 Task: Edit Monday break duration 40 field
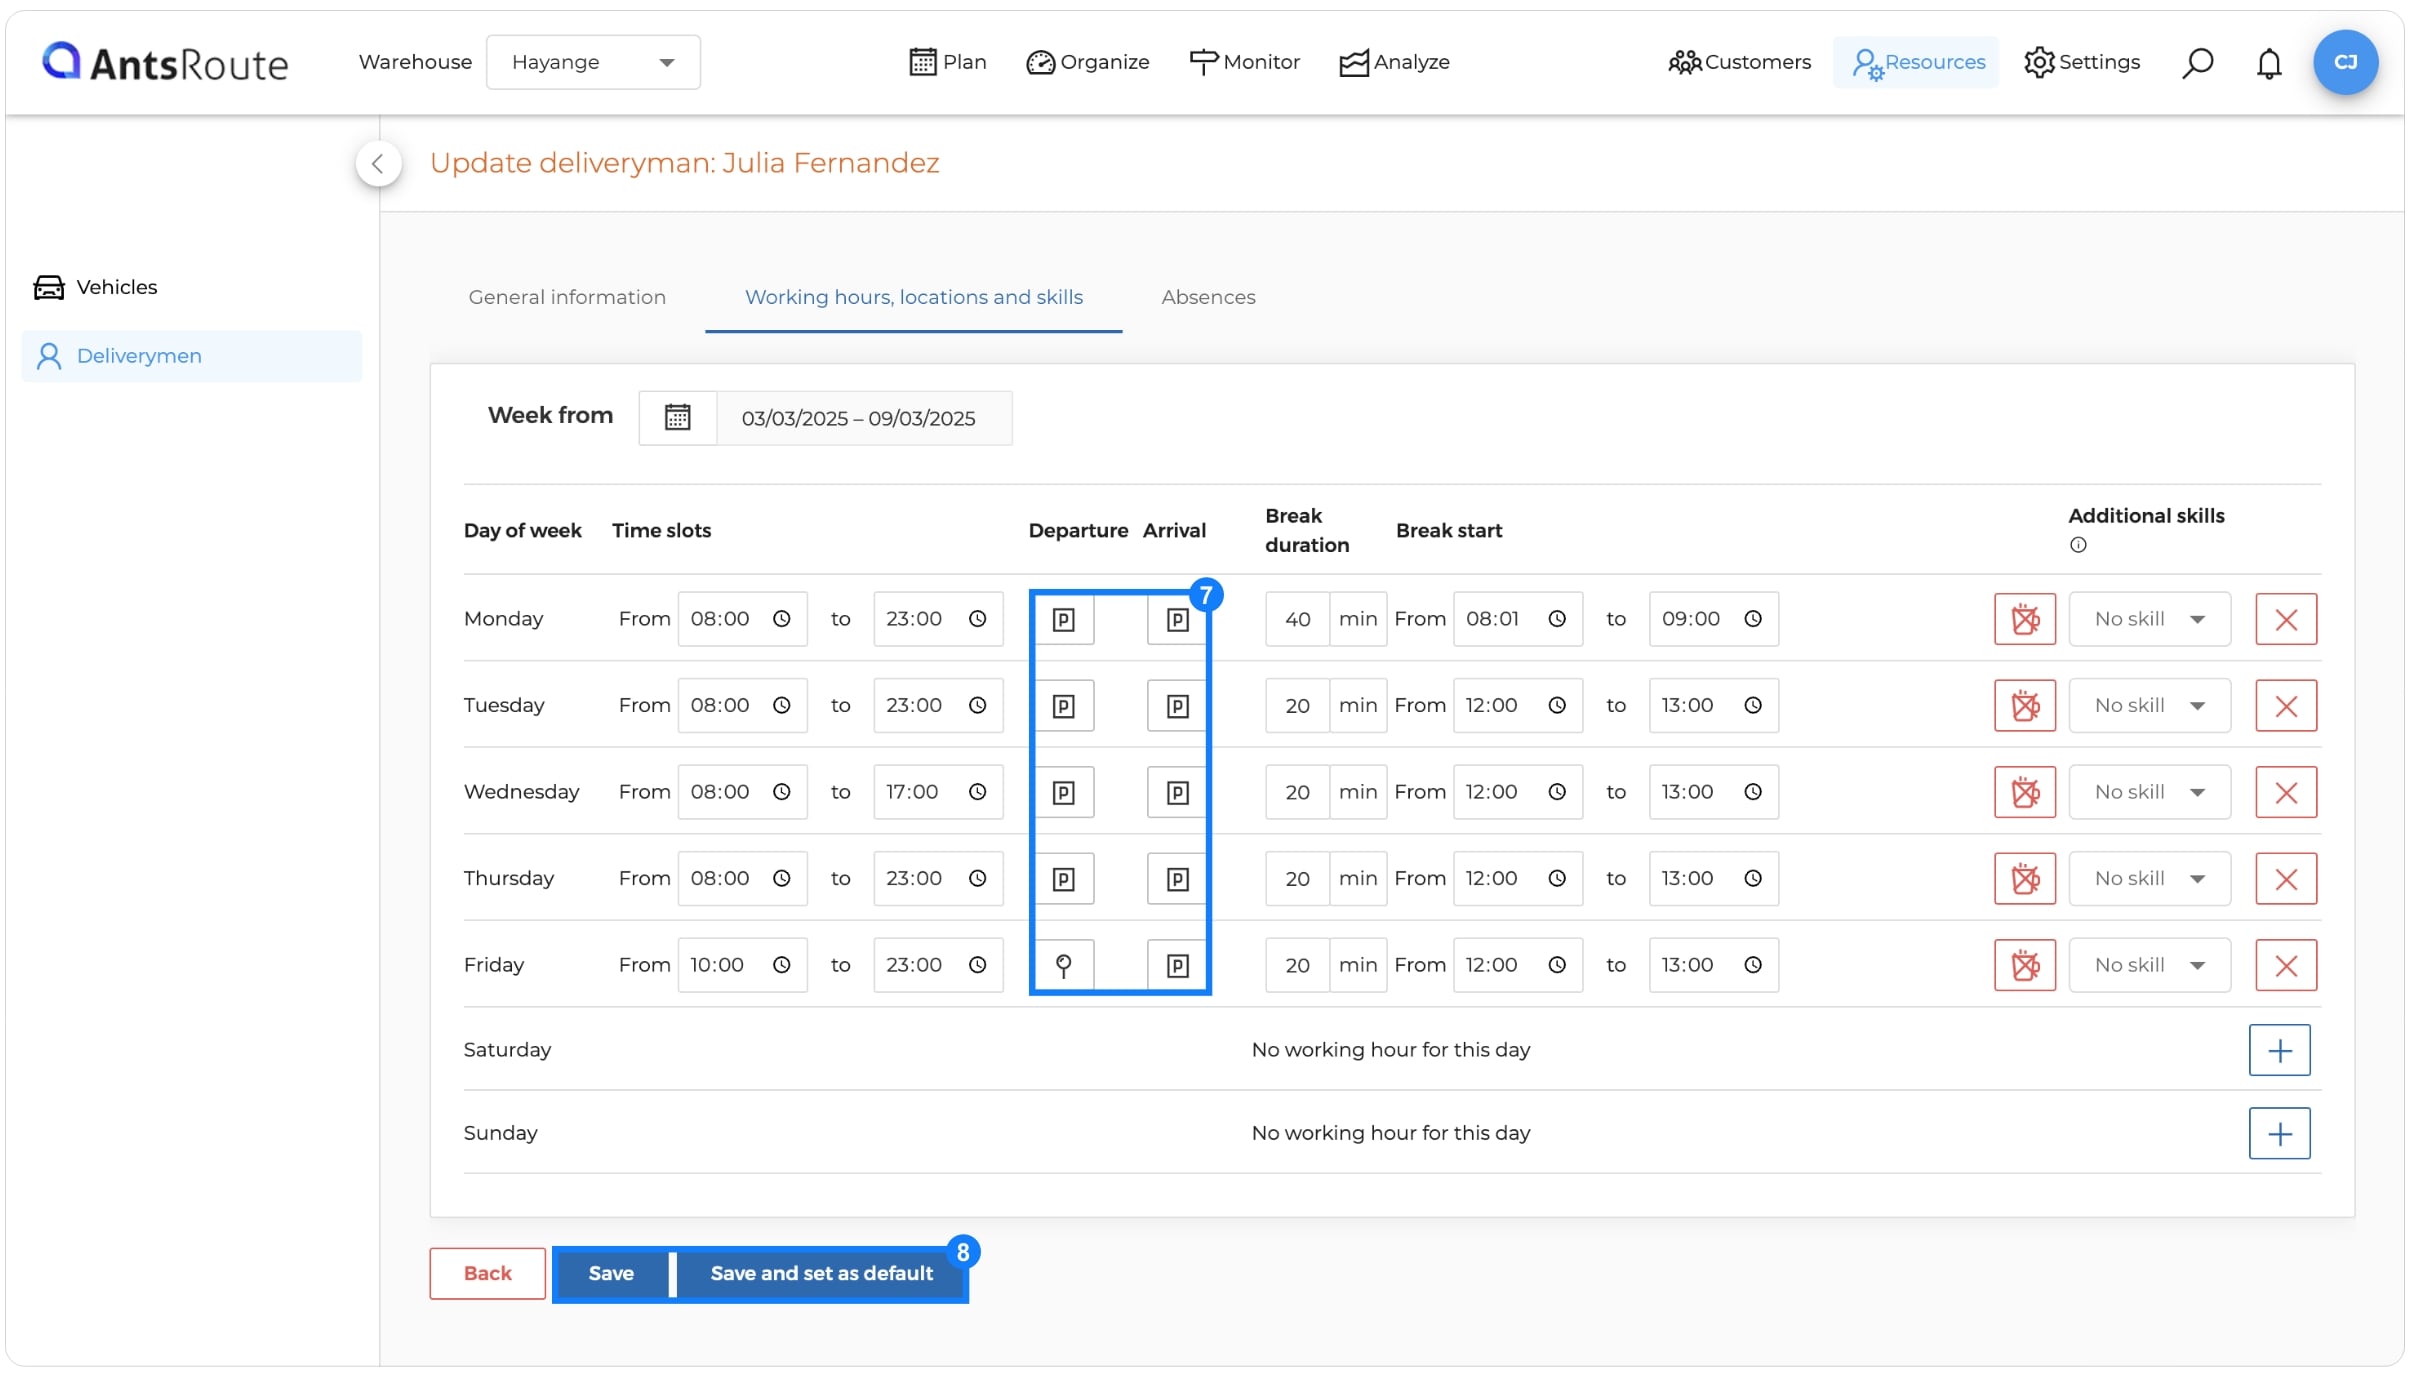[1297, 619]
